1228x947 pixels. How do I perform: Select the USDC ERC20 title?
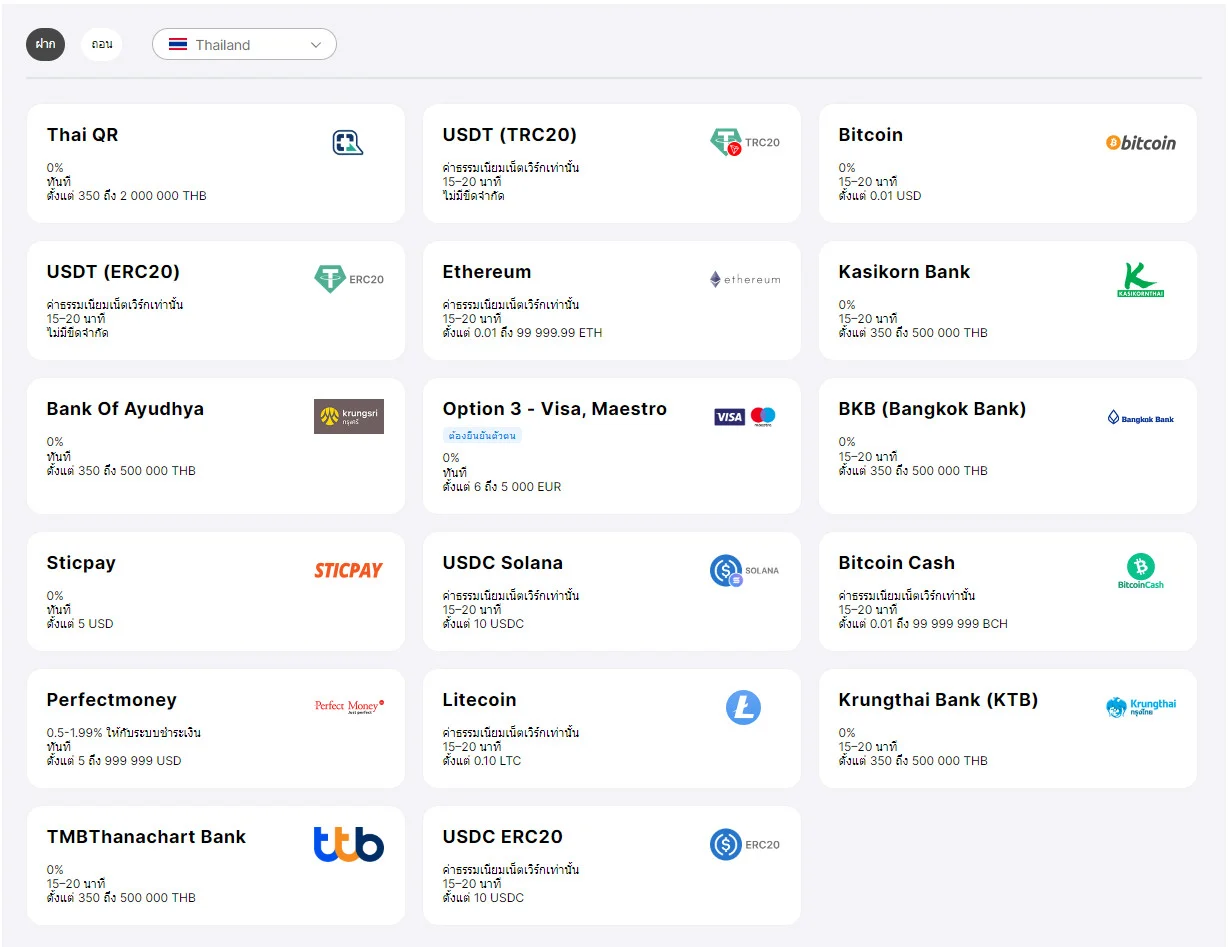click(503, 837)
